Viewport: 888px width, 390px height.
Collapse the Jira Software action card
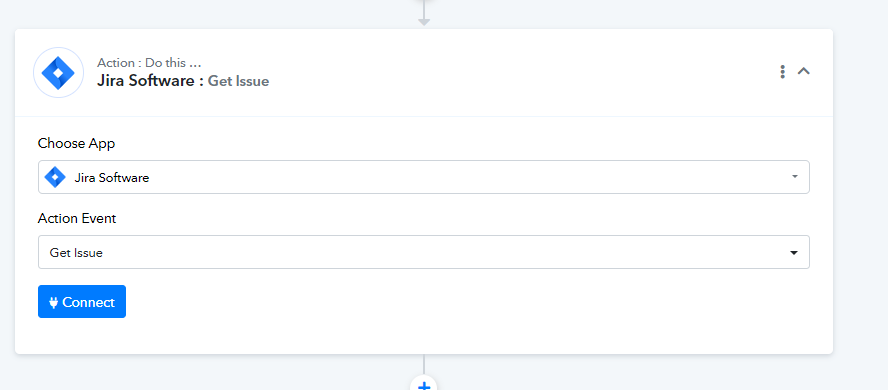point(804,71)
